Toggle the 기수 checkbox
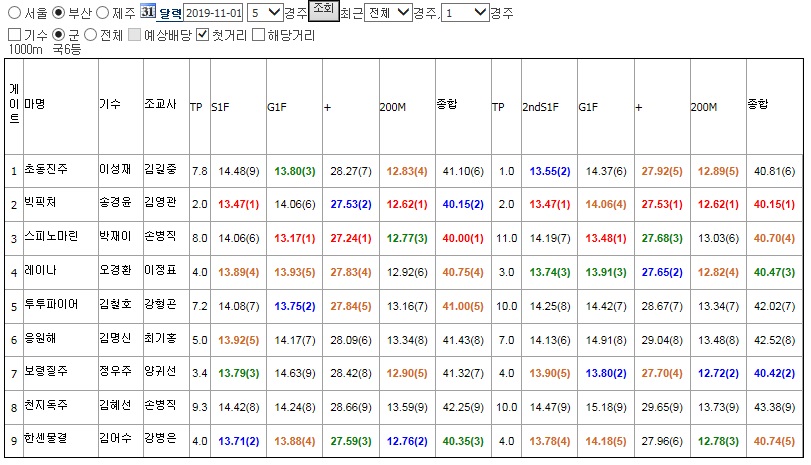811x465 pixels. pyautogui.click(x=14, y=35)
